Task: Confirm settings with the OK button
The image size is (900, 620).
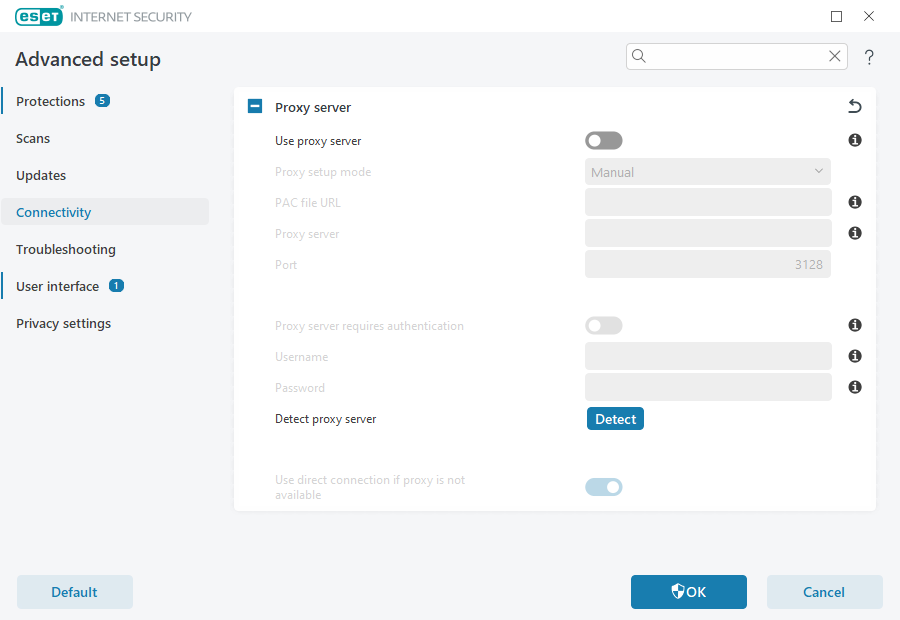Action: (x=689, y=592)
